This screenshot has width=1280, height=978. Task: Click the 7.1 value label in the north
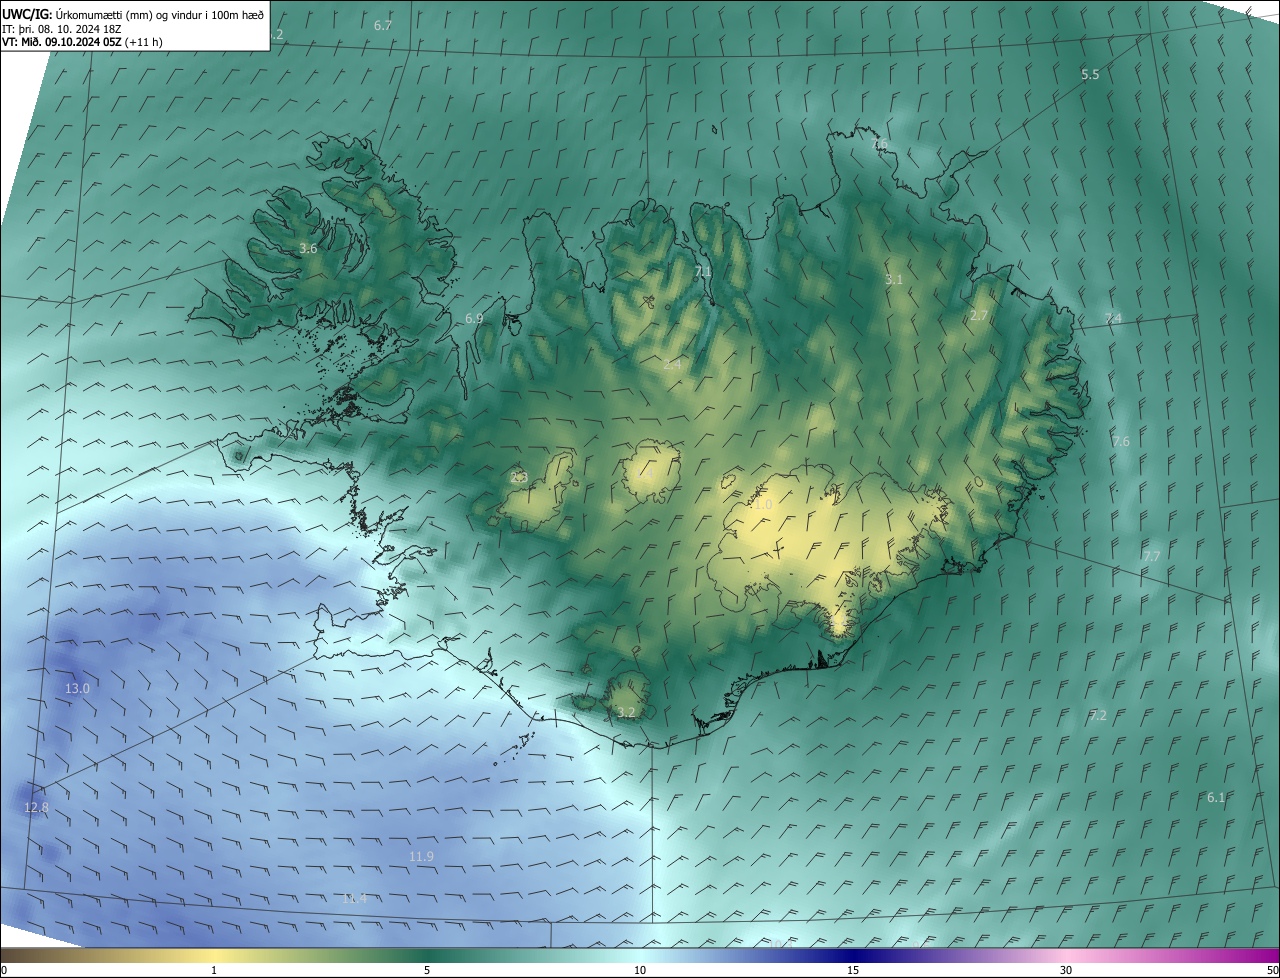tap(703, 271)
